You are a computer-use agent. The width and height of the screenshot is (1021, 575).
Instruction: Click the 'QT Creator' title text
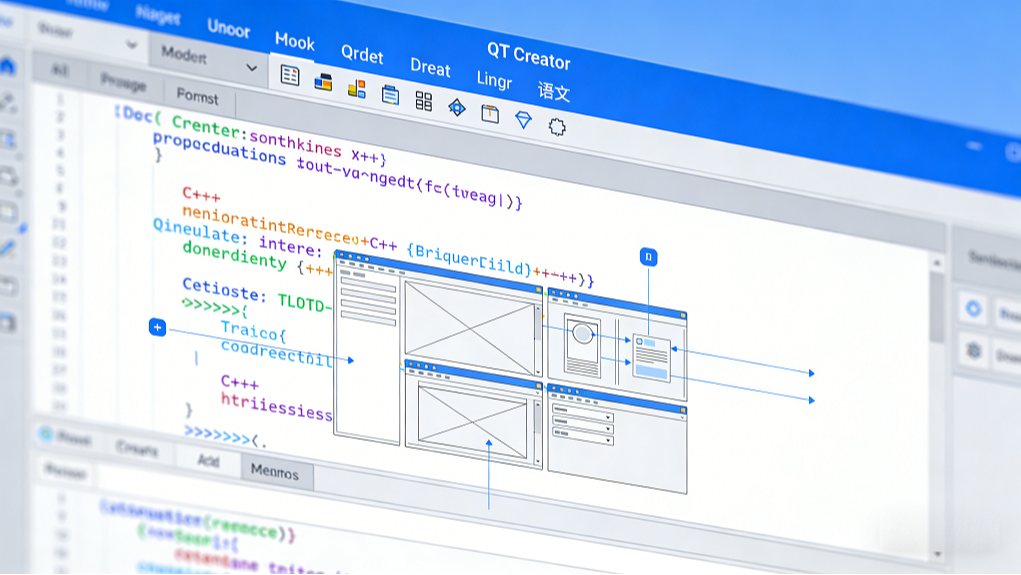(529, 56)
